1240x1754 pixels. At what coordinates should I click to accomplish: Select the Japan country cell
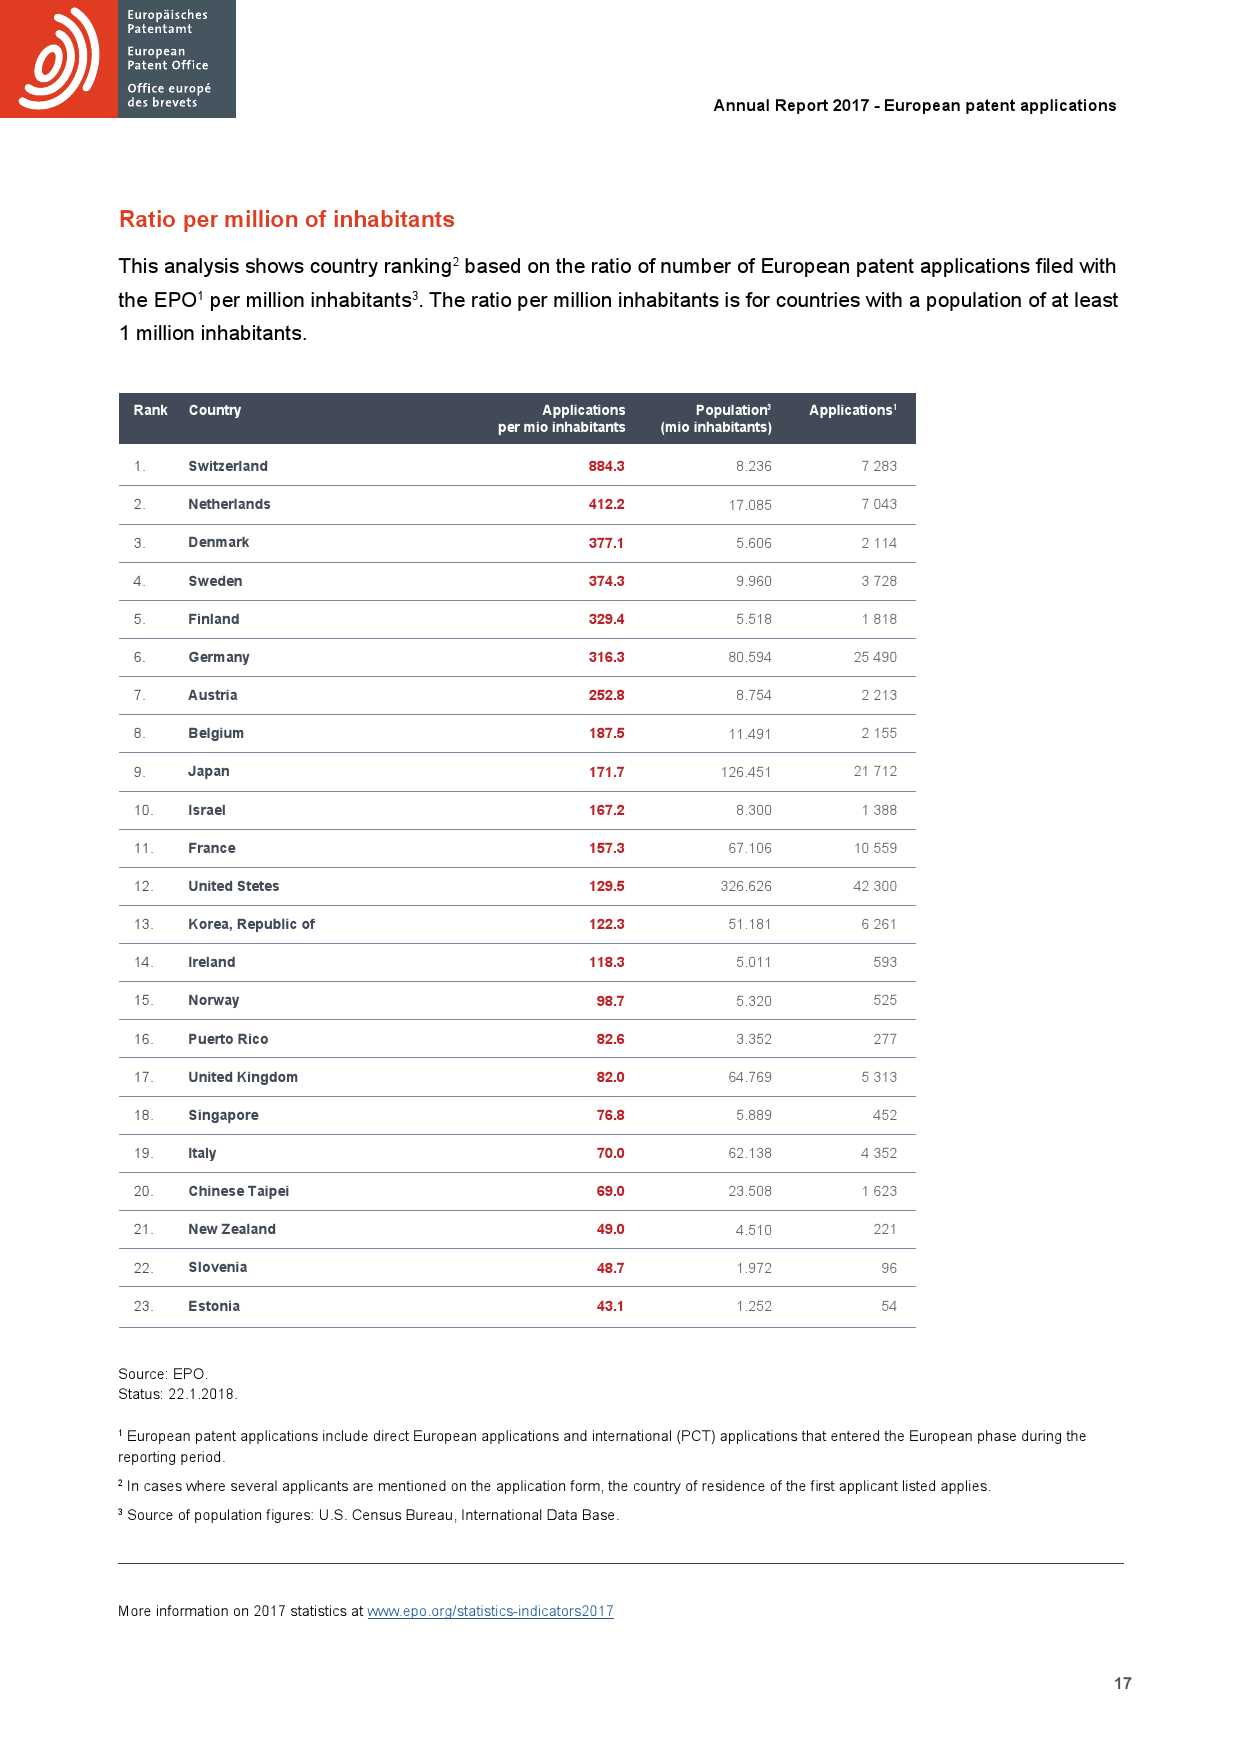click(209, 771)
